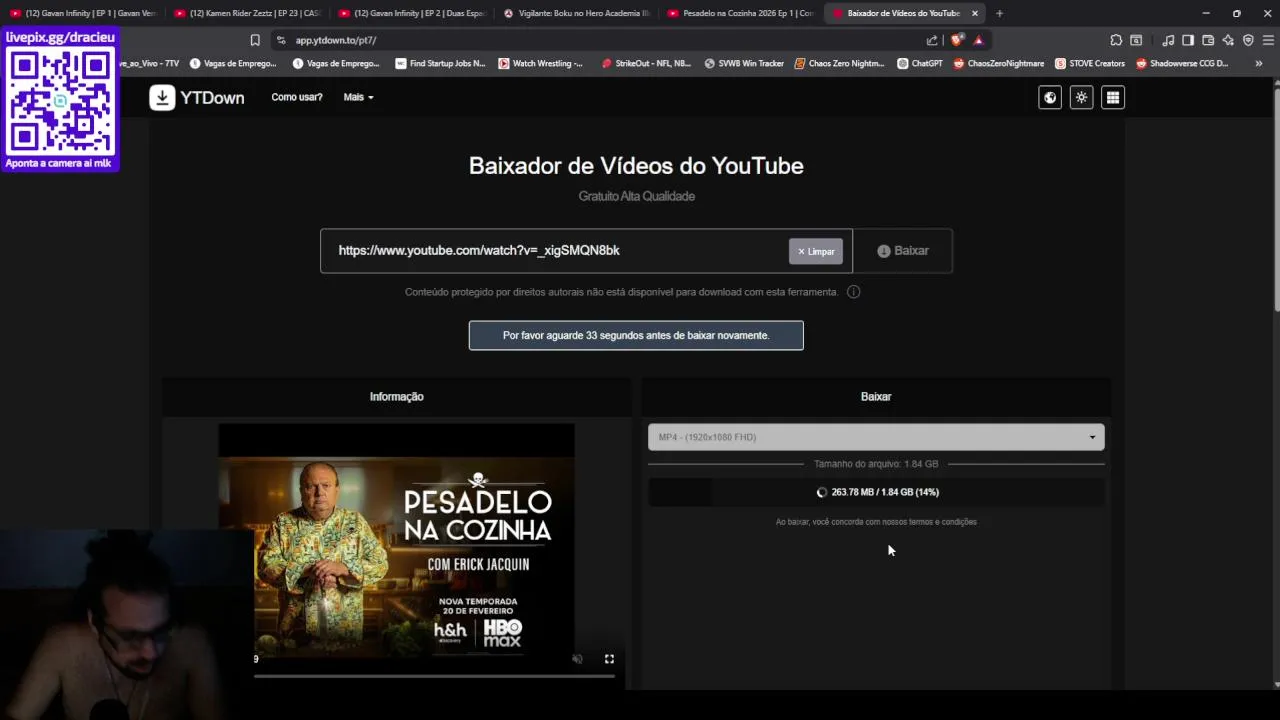Click the wait 33 seconds notice banner
This screenshot has width=1280, height=720.
pos(636,335)
